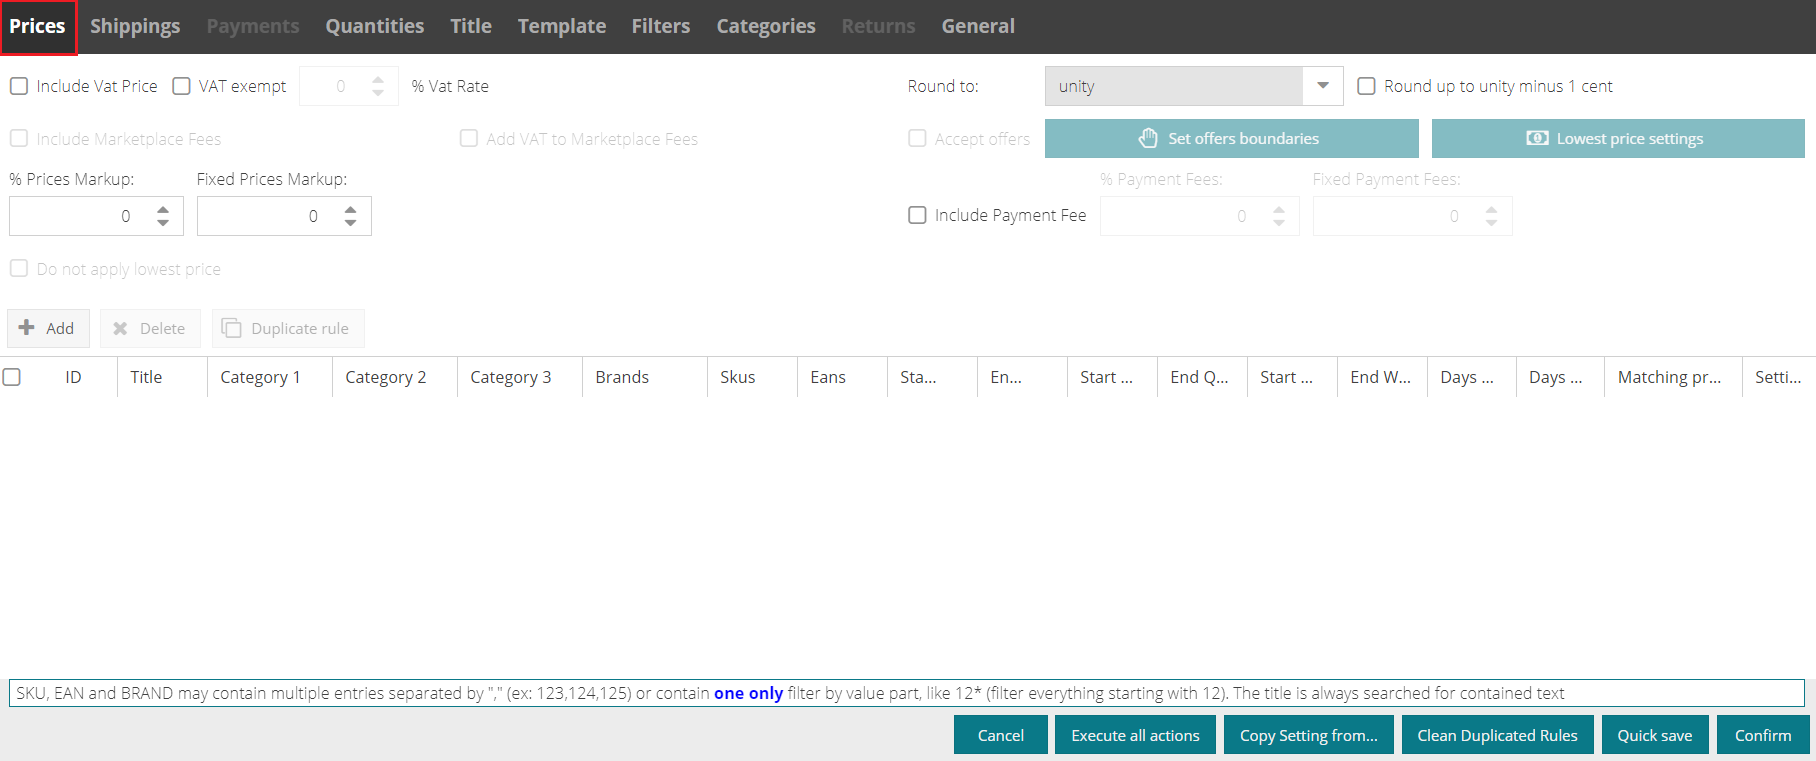Open the Quantities tab

tap(374, 26)
